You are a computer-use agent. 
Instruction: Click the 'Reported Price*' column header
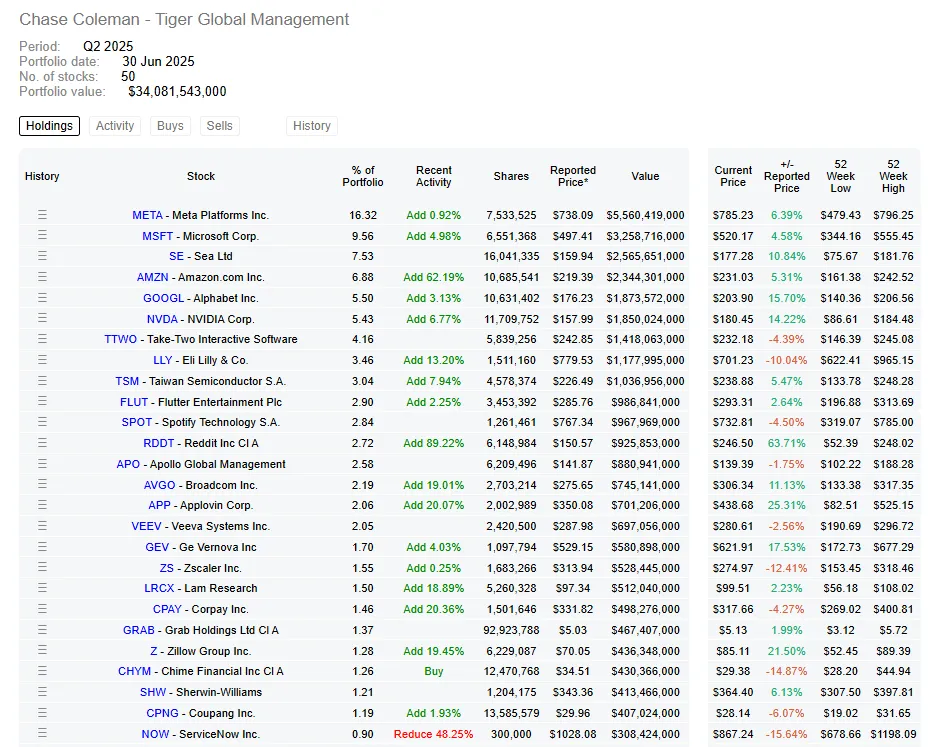(573, 176)
